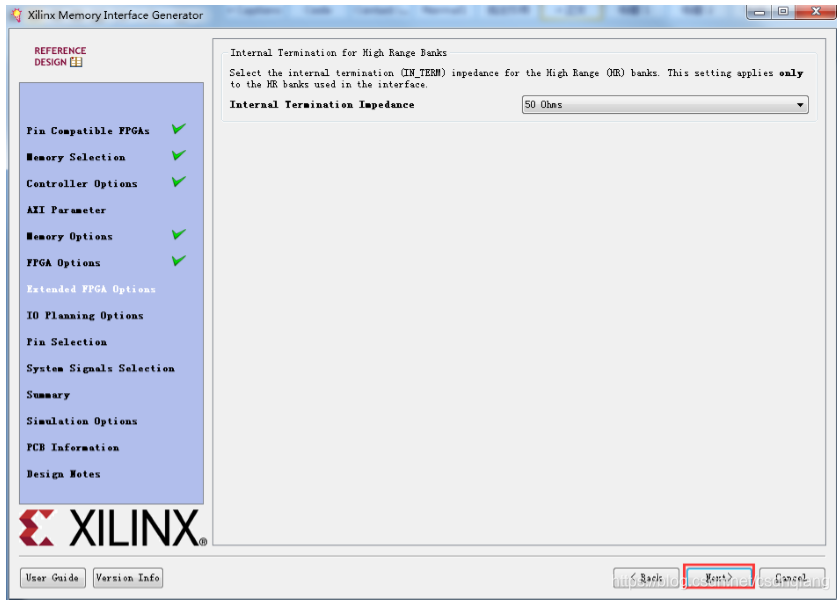Maximize the Memory Interface Generator window
The width and height of the screenshot is (839, 600).
click(x=783, y=12)
